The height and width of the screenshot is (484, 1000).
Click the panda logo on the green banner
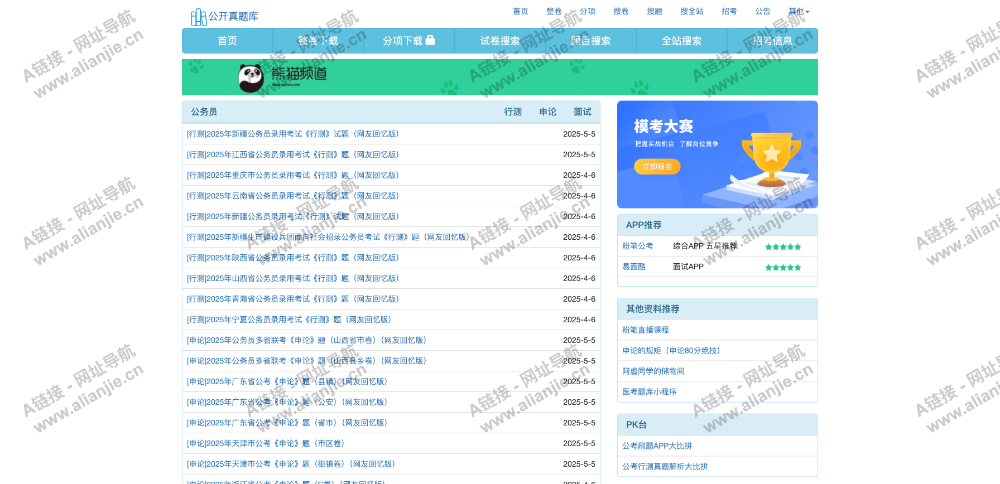click(x=251, y=77)
